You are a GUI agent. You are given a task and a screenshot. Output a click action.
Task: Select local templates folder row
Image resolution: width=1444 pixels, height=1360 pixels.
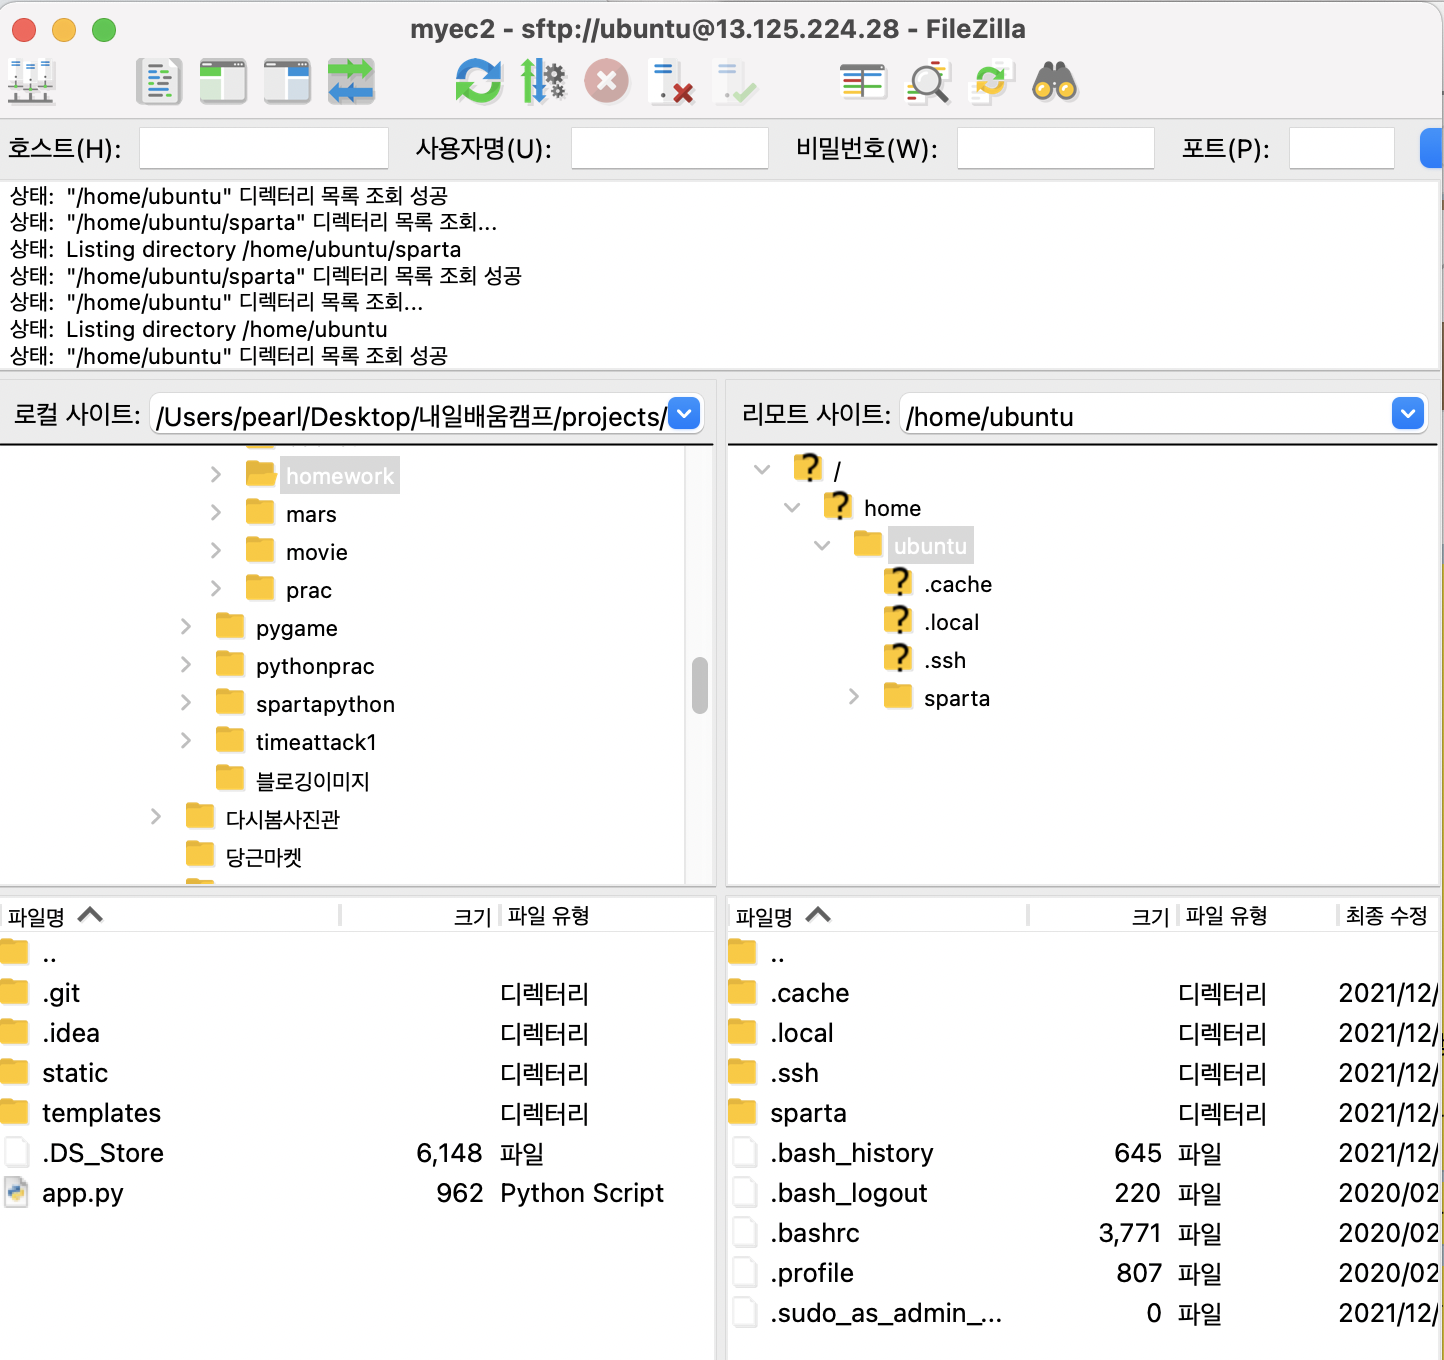[x=357, y=1113]
